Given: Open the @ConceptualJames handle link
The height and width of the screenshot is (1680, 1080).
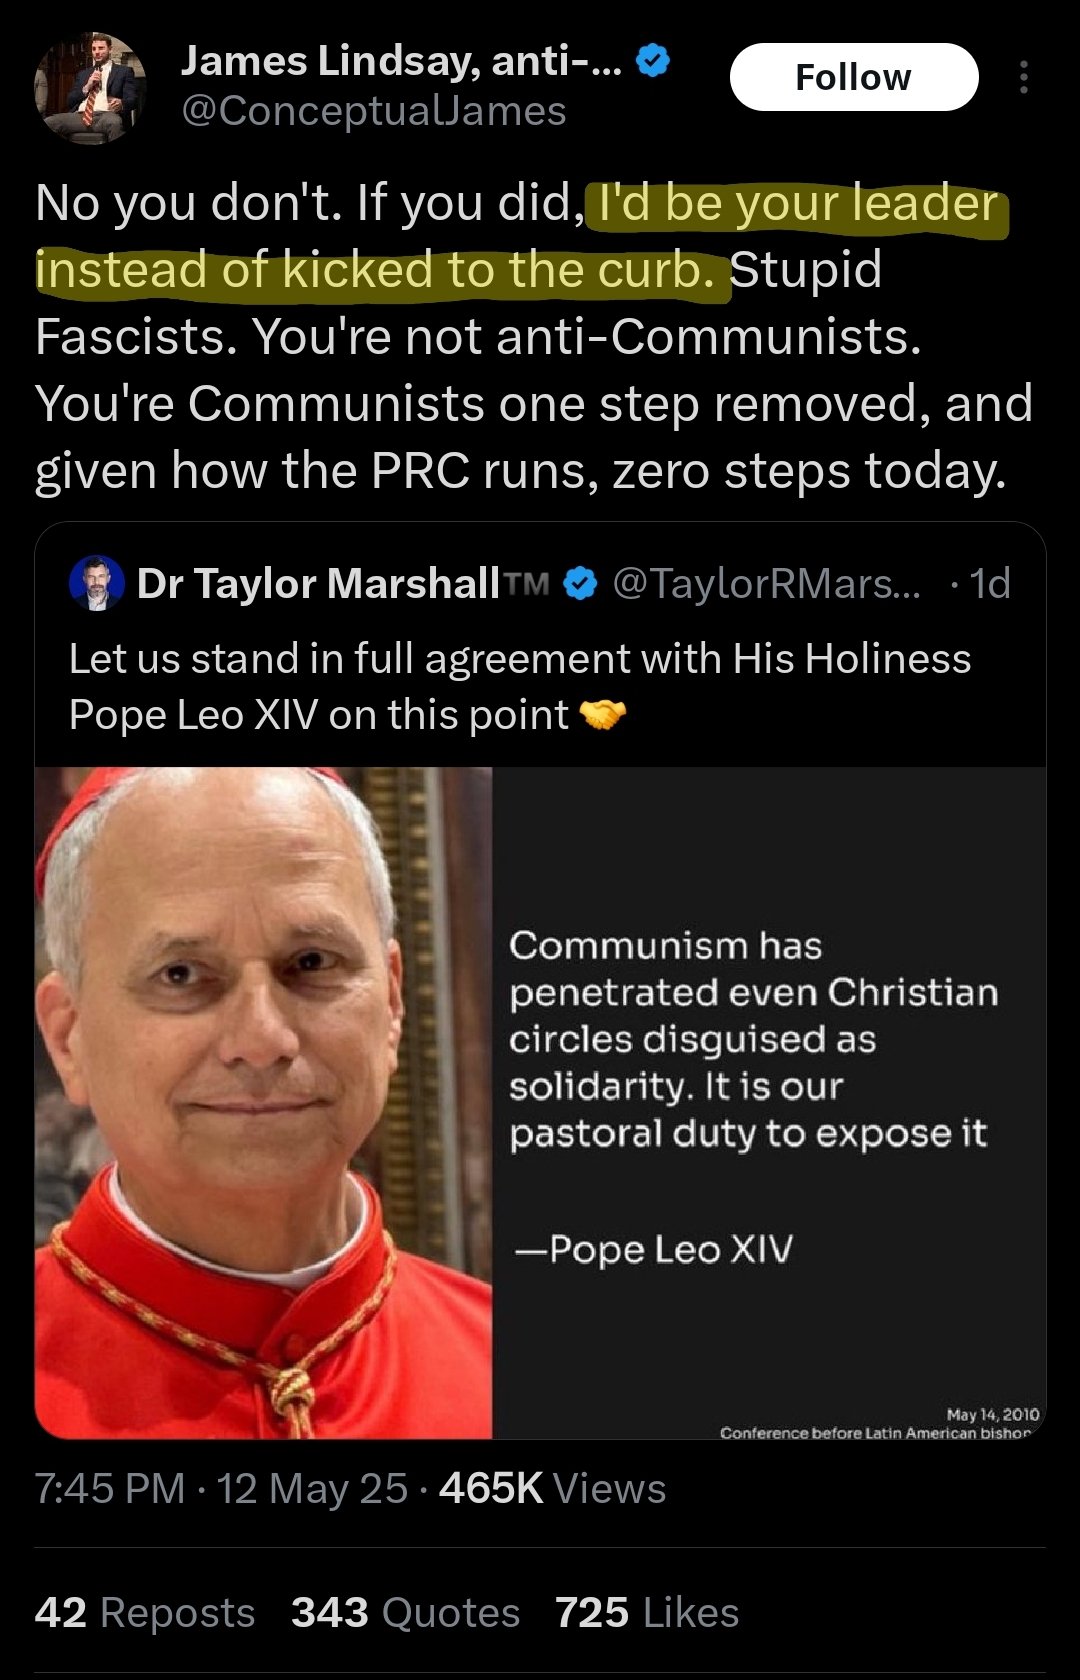Looking at the screenshot, I should (x=373, y=111).
